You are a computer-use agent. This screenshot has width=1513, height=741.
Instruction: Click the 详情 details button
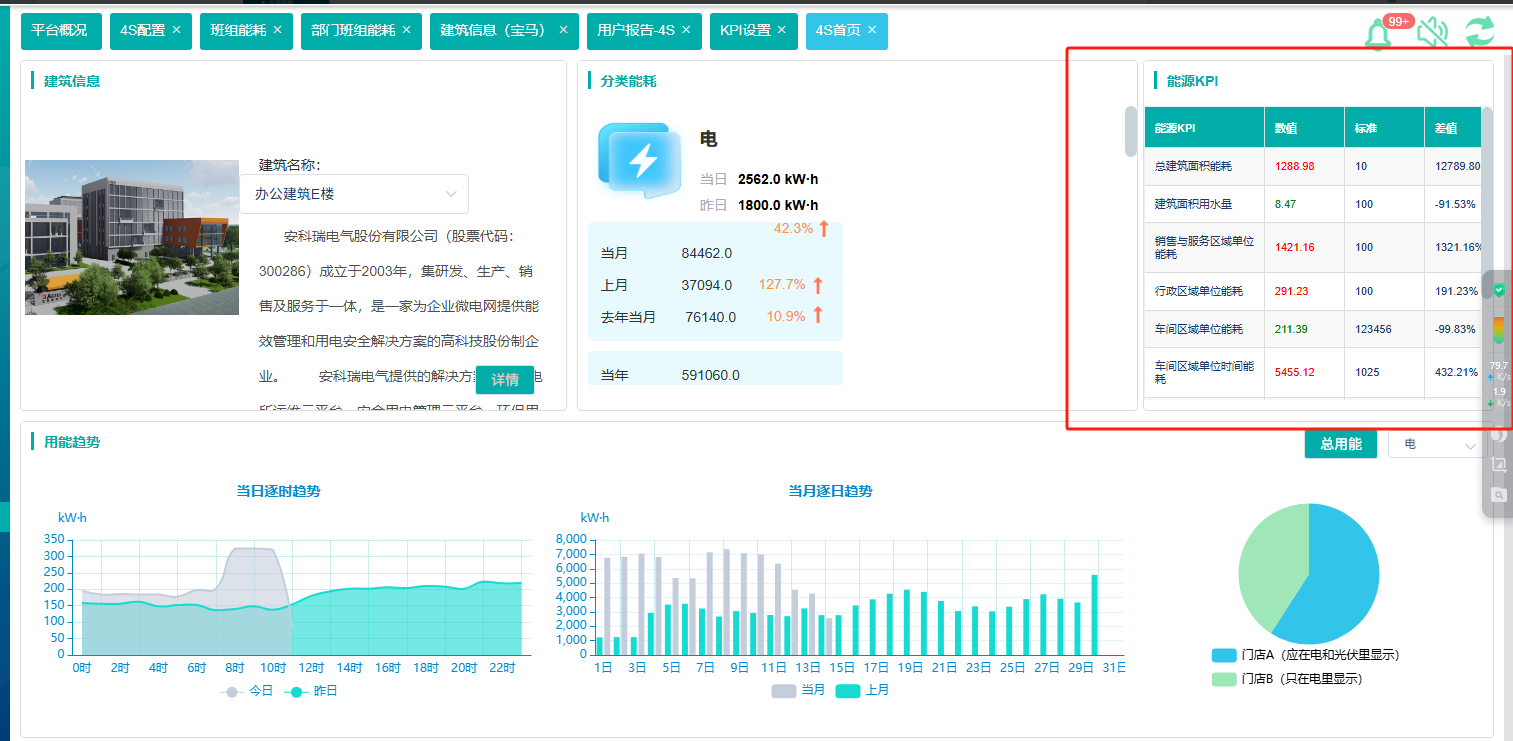(505, 380)
